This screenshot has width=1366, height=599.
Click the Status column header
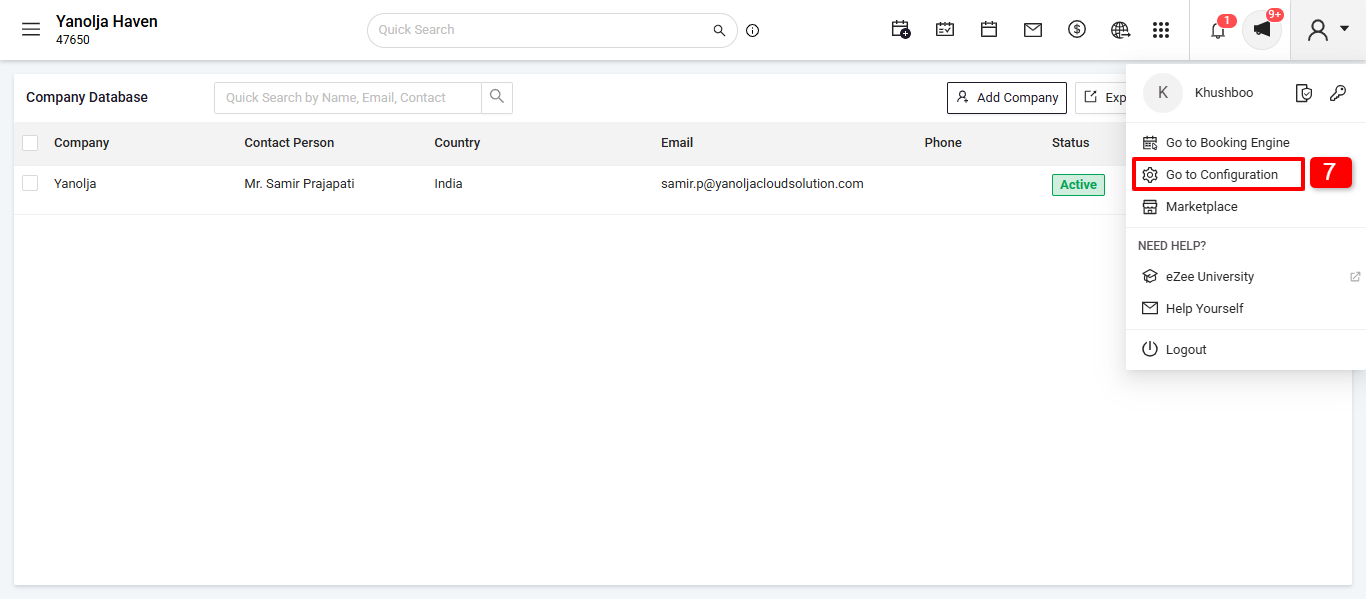pos(1070,143)
